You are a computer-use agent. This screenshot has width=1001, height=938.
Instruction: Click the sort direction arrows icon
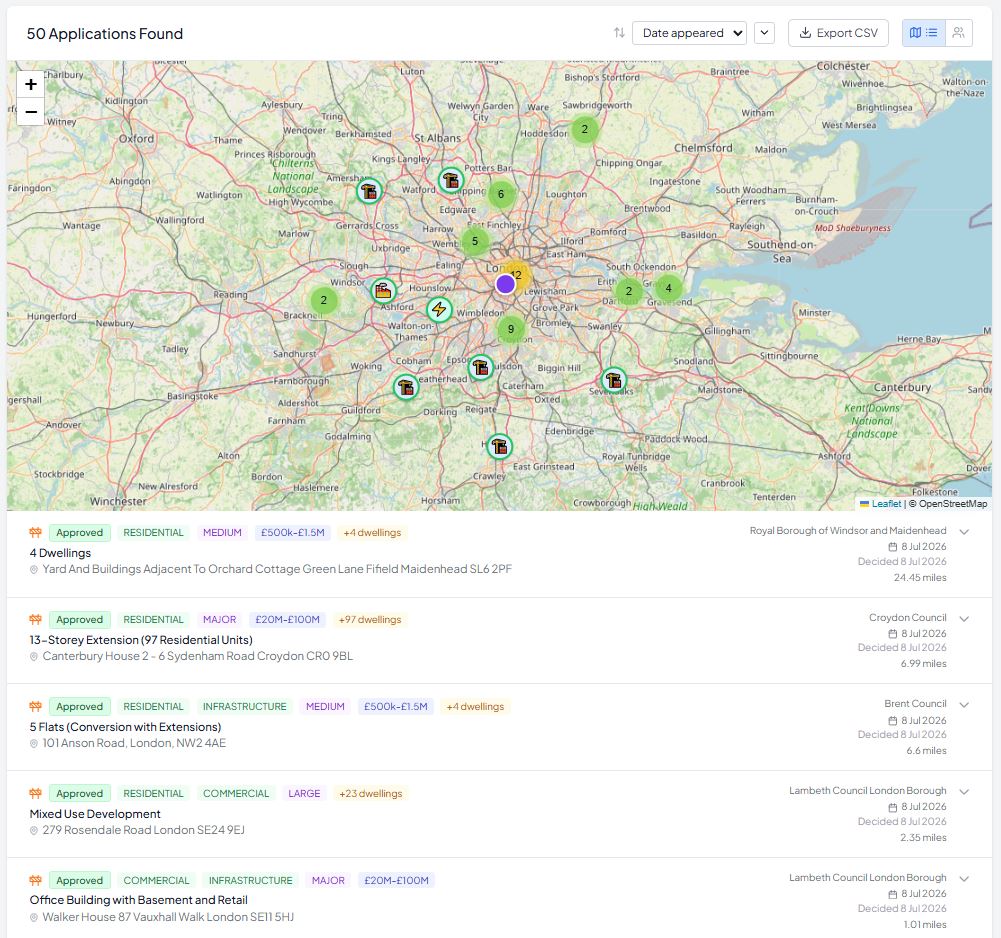pos(619,33)
